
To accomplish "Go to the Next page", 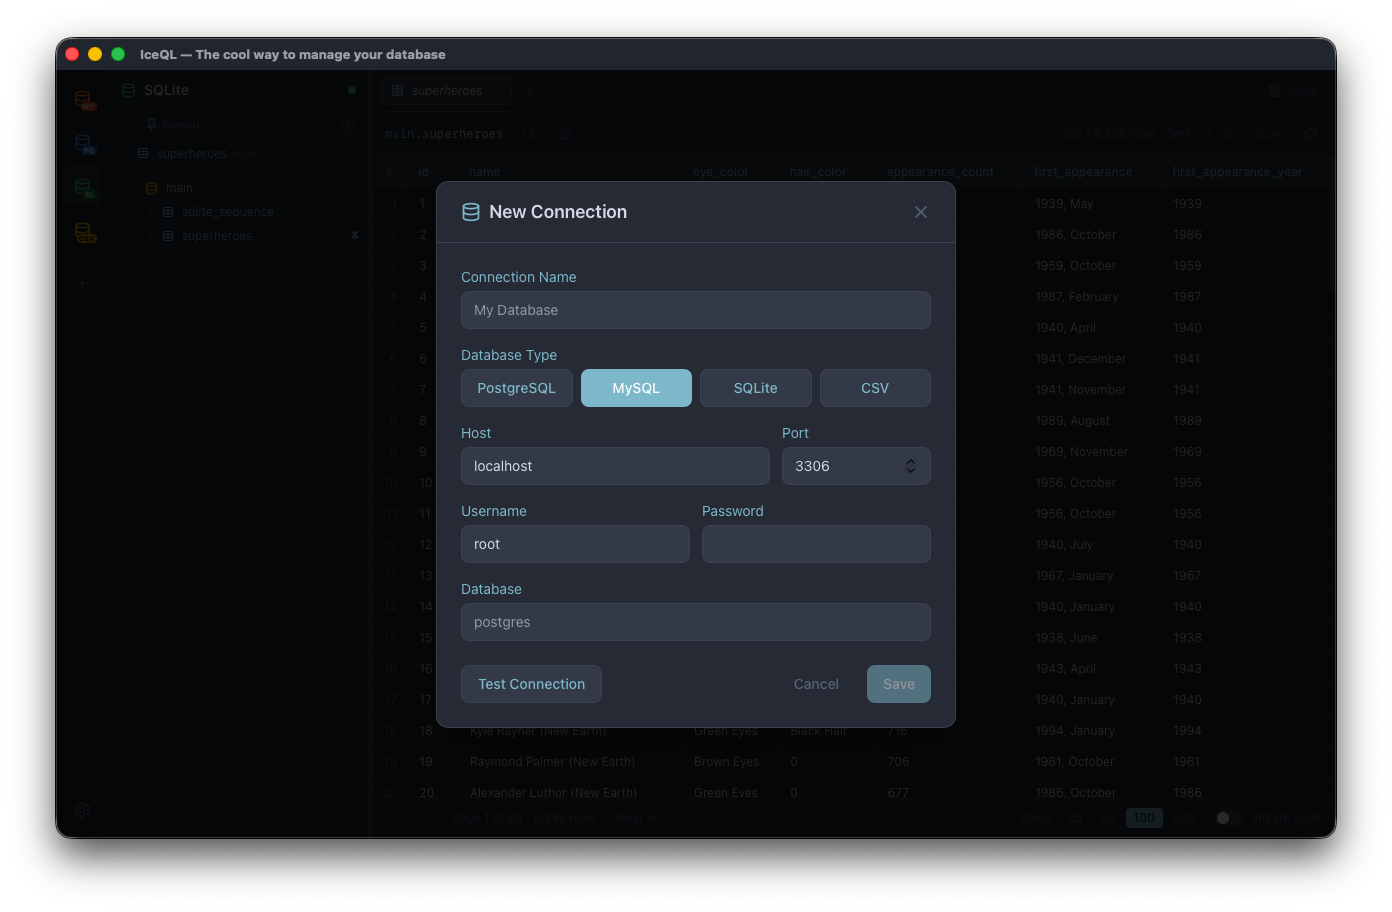I will (x=636, y=818).
